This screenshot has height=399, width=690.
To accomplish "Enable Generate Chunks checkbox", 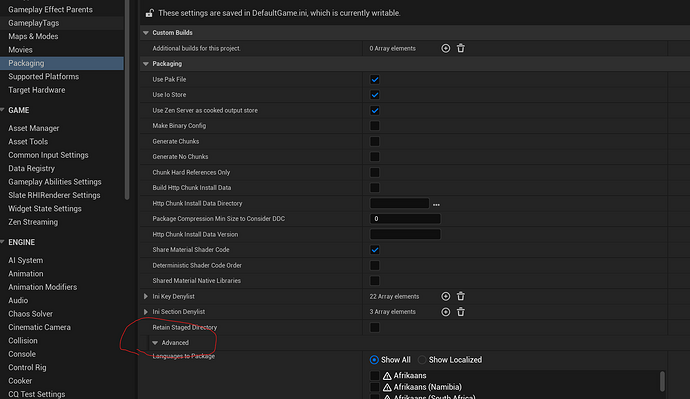I will [374, 141].
